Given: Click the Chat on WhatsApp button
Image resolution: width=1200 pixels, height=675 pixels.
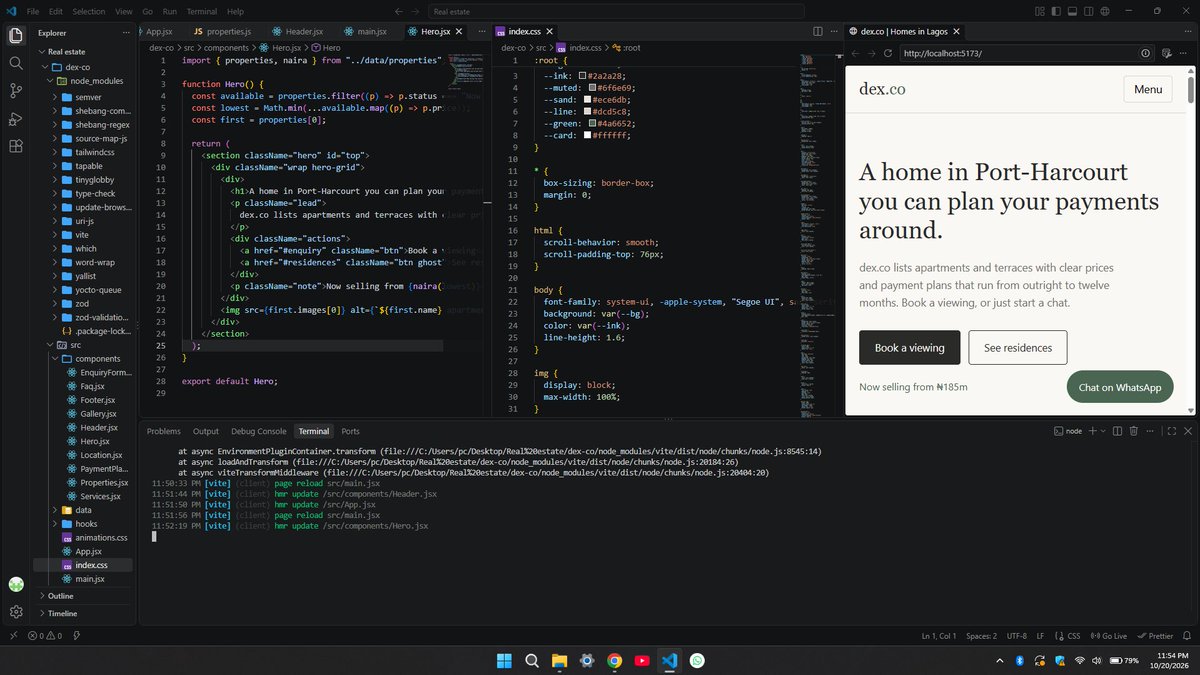Looking at the screenshot, I should pyautogui.click(x=1119, y=387).
